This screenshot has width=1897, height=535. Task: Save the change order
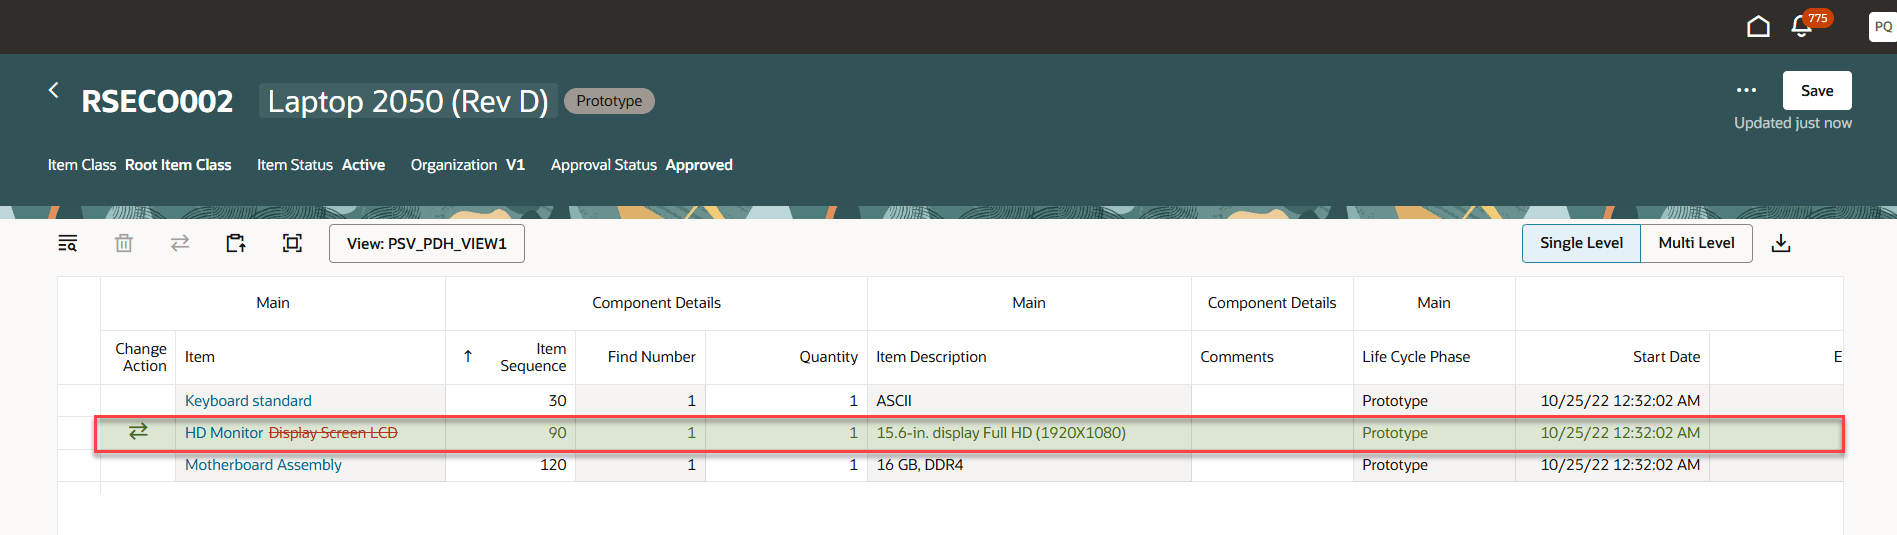1817,90
